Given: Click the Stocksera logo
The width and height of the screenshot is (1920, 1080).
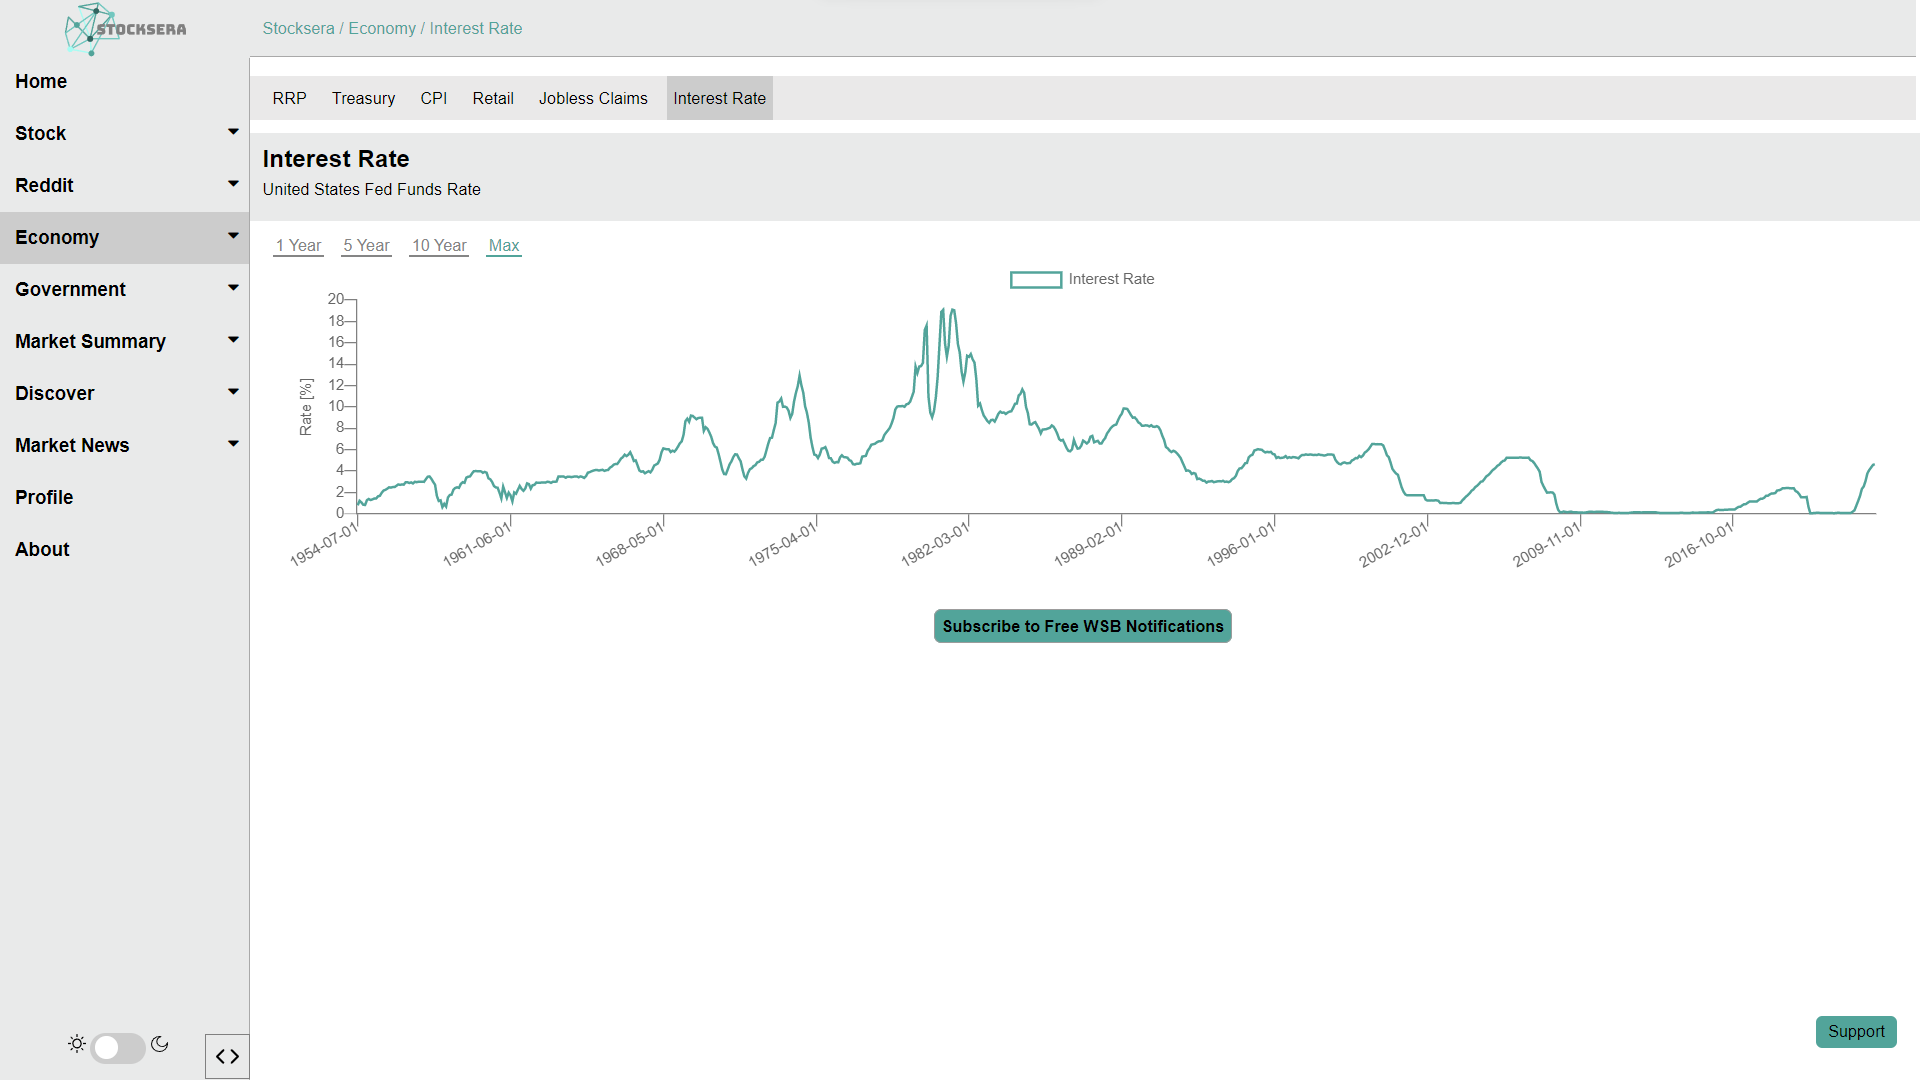Looking at the screenshot, I should click(125, 29).
